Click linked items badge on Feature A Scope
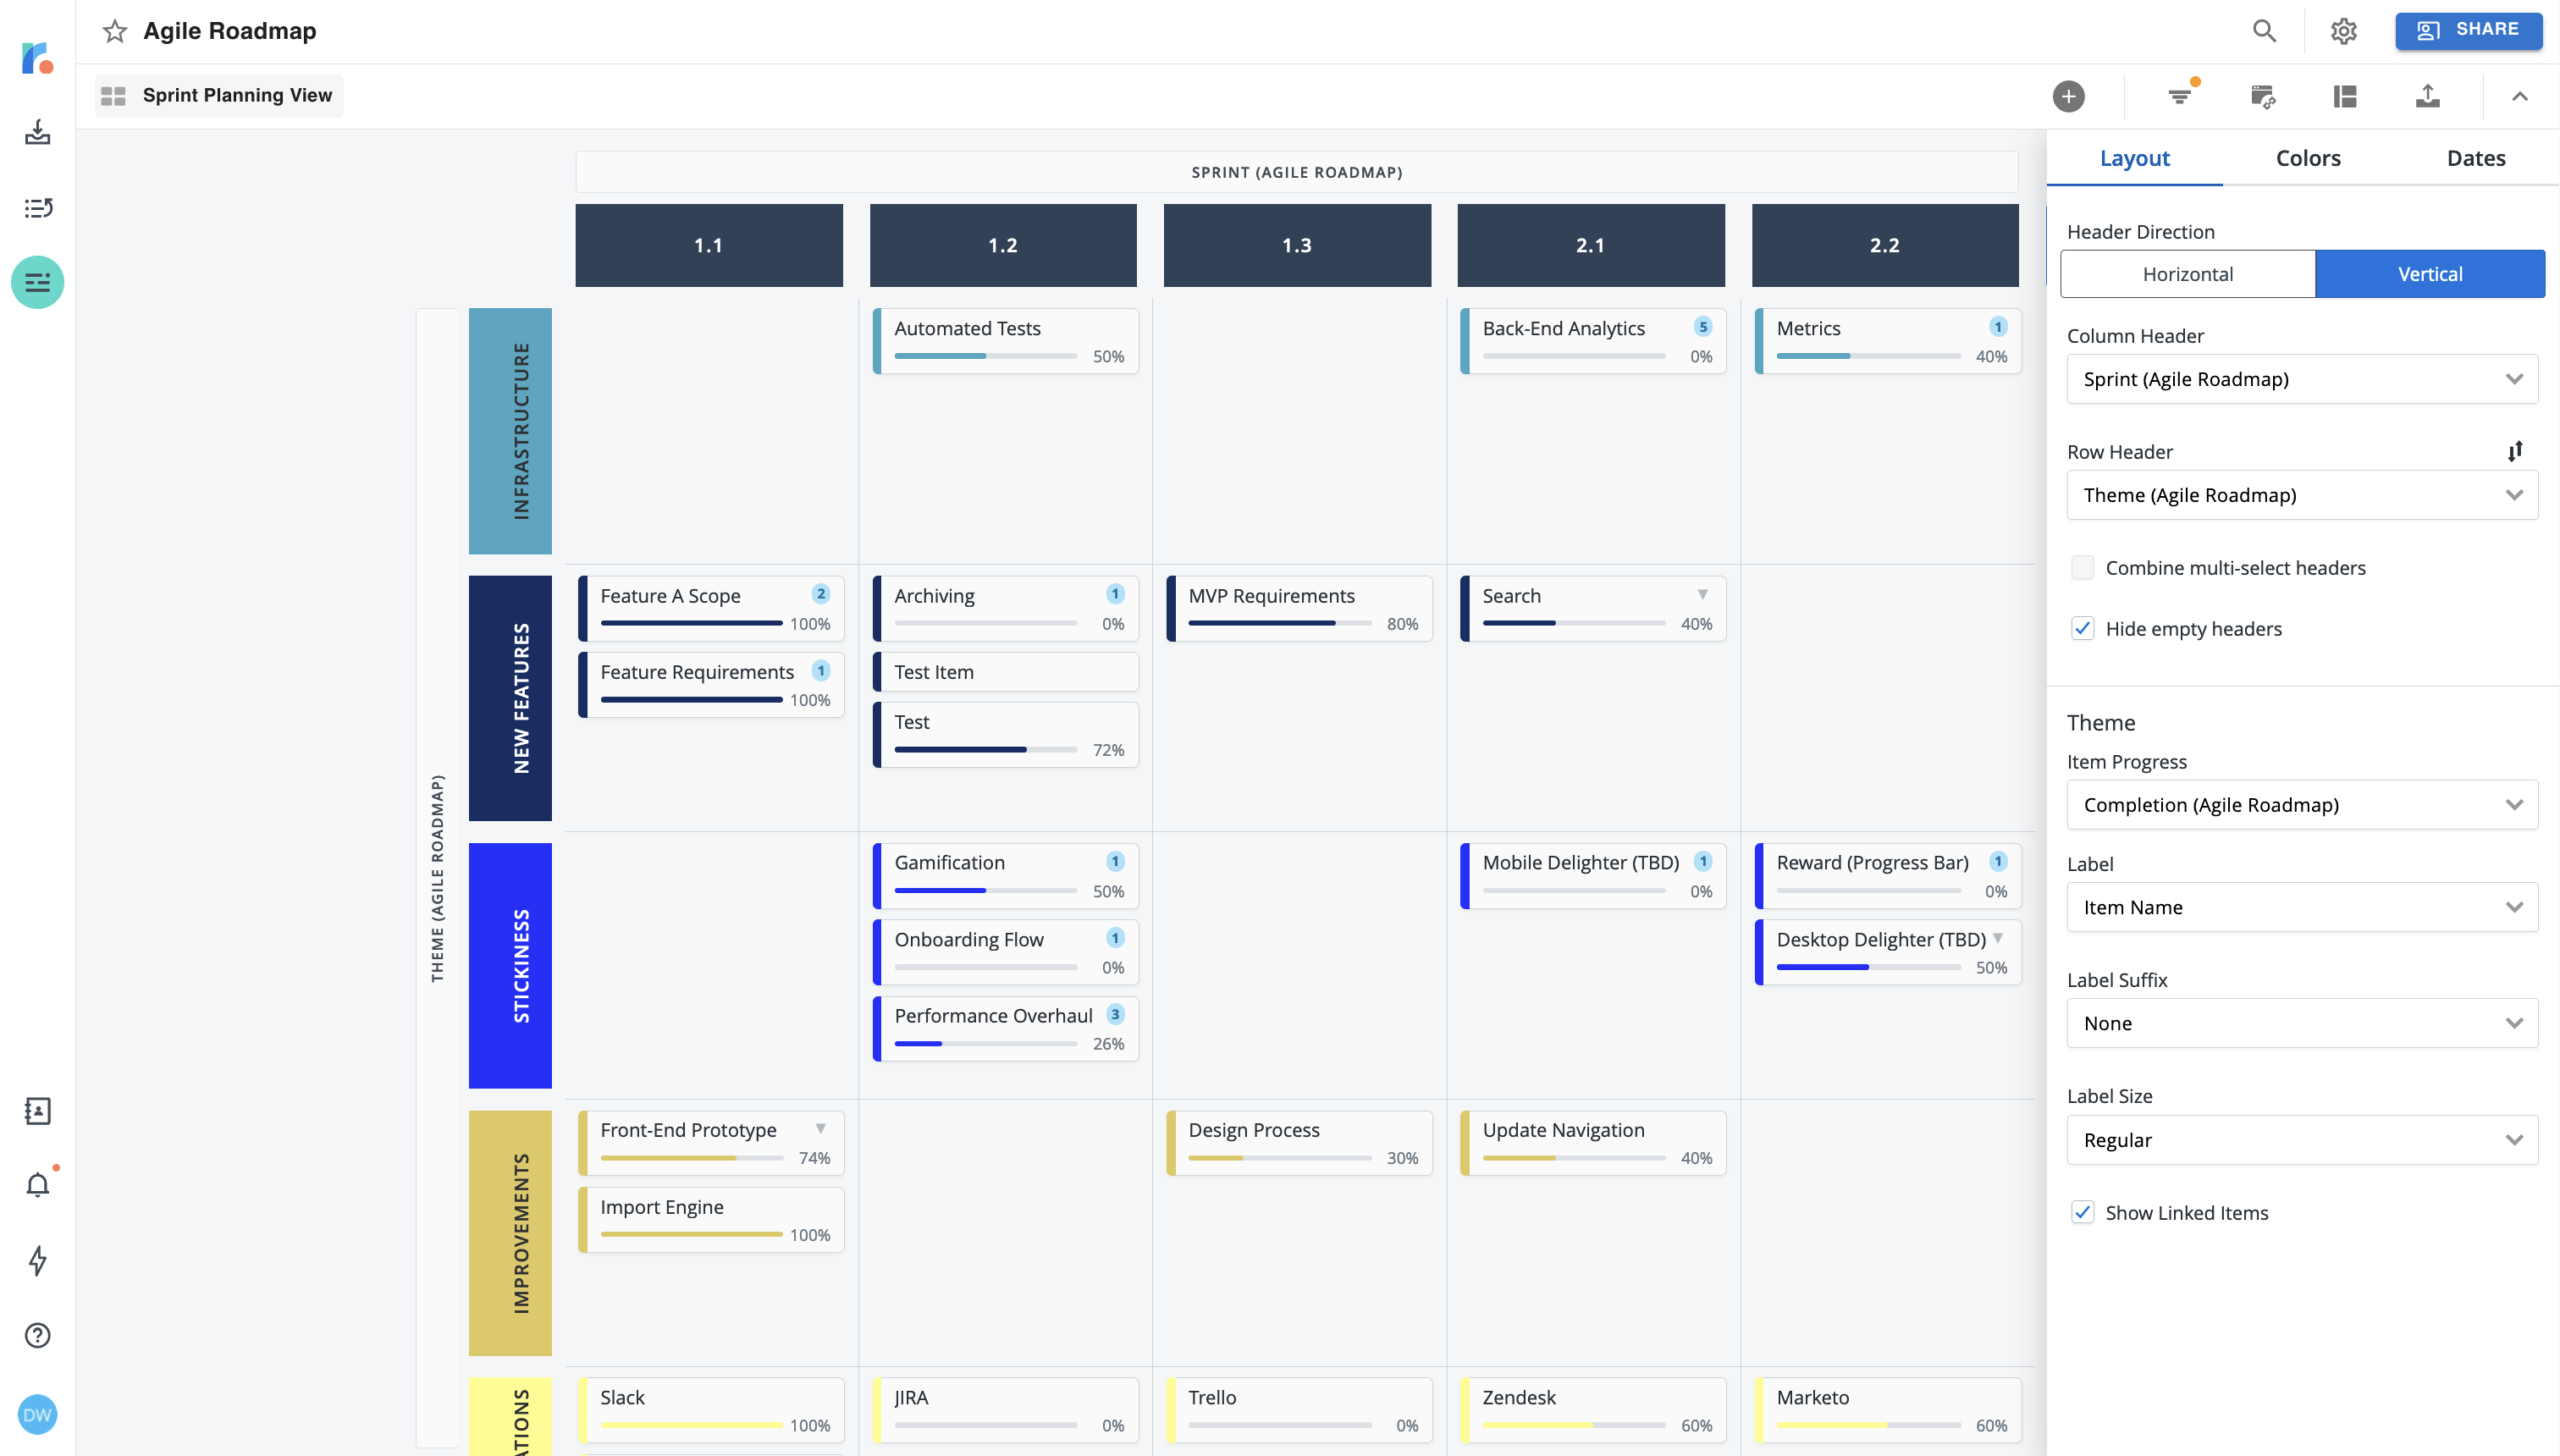2560x1456 pixels. tap(820, 594)
